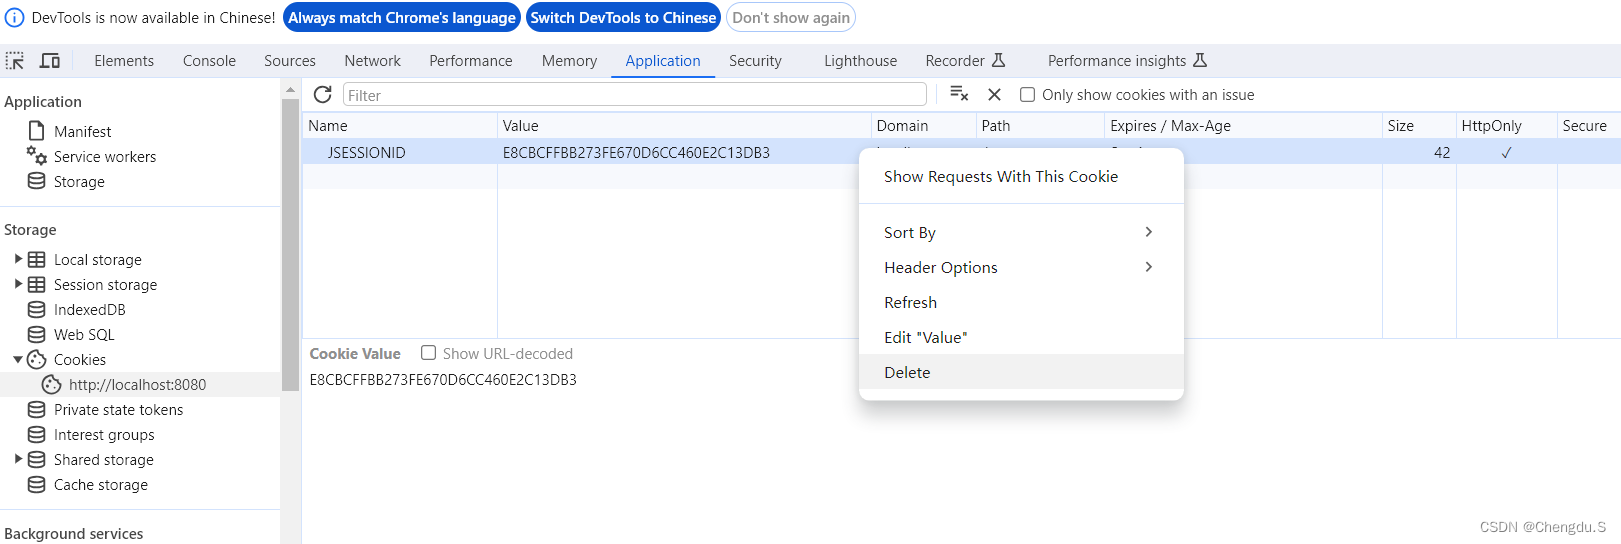1621x544 pixels.
Task: Expand the Local storage tree node
Action: (x=18, y=258)
